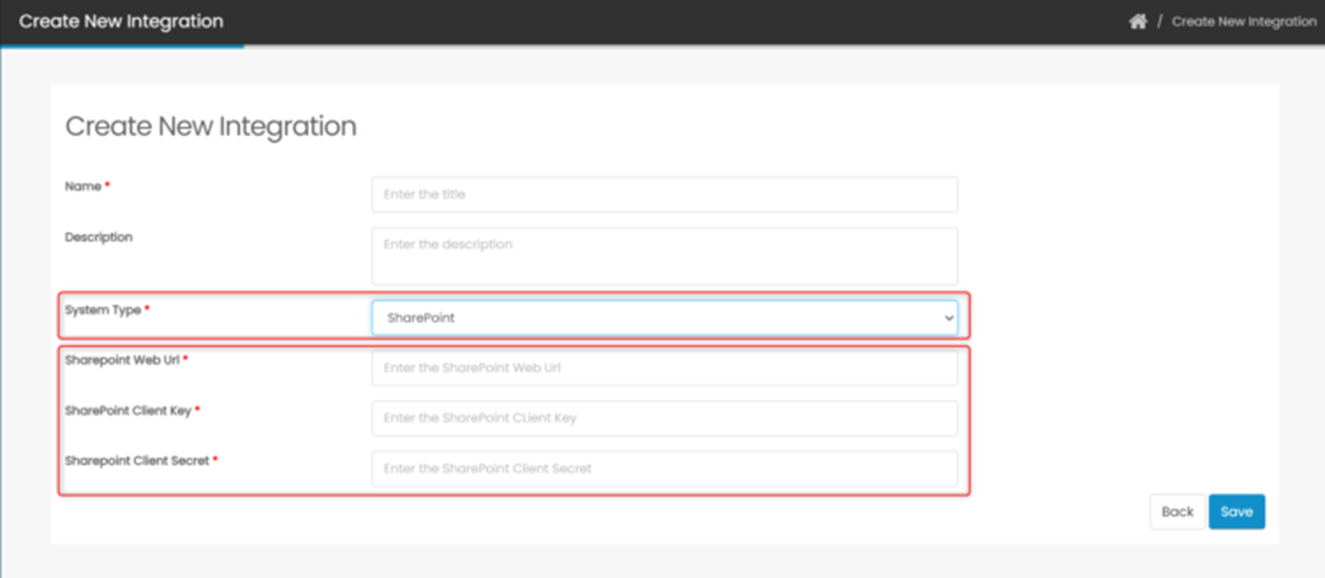This screenshot has width=1325, height=578.
Task: Click the SharePoint Client Key label
Action: [x=128, y=411]
